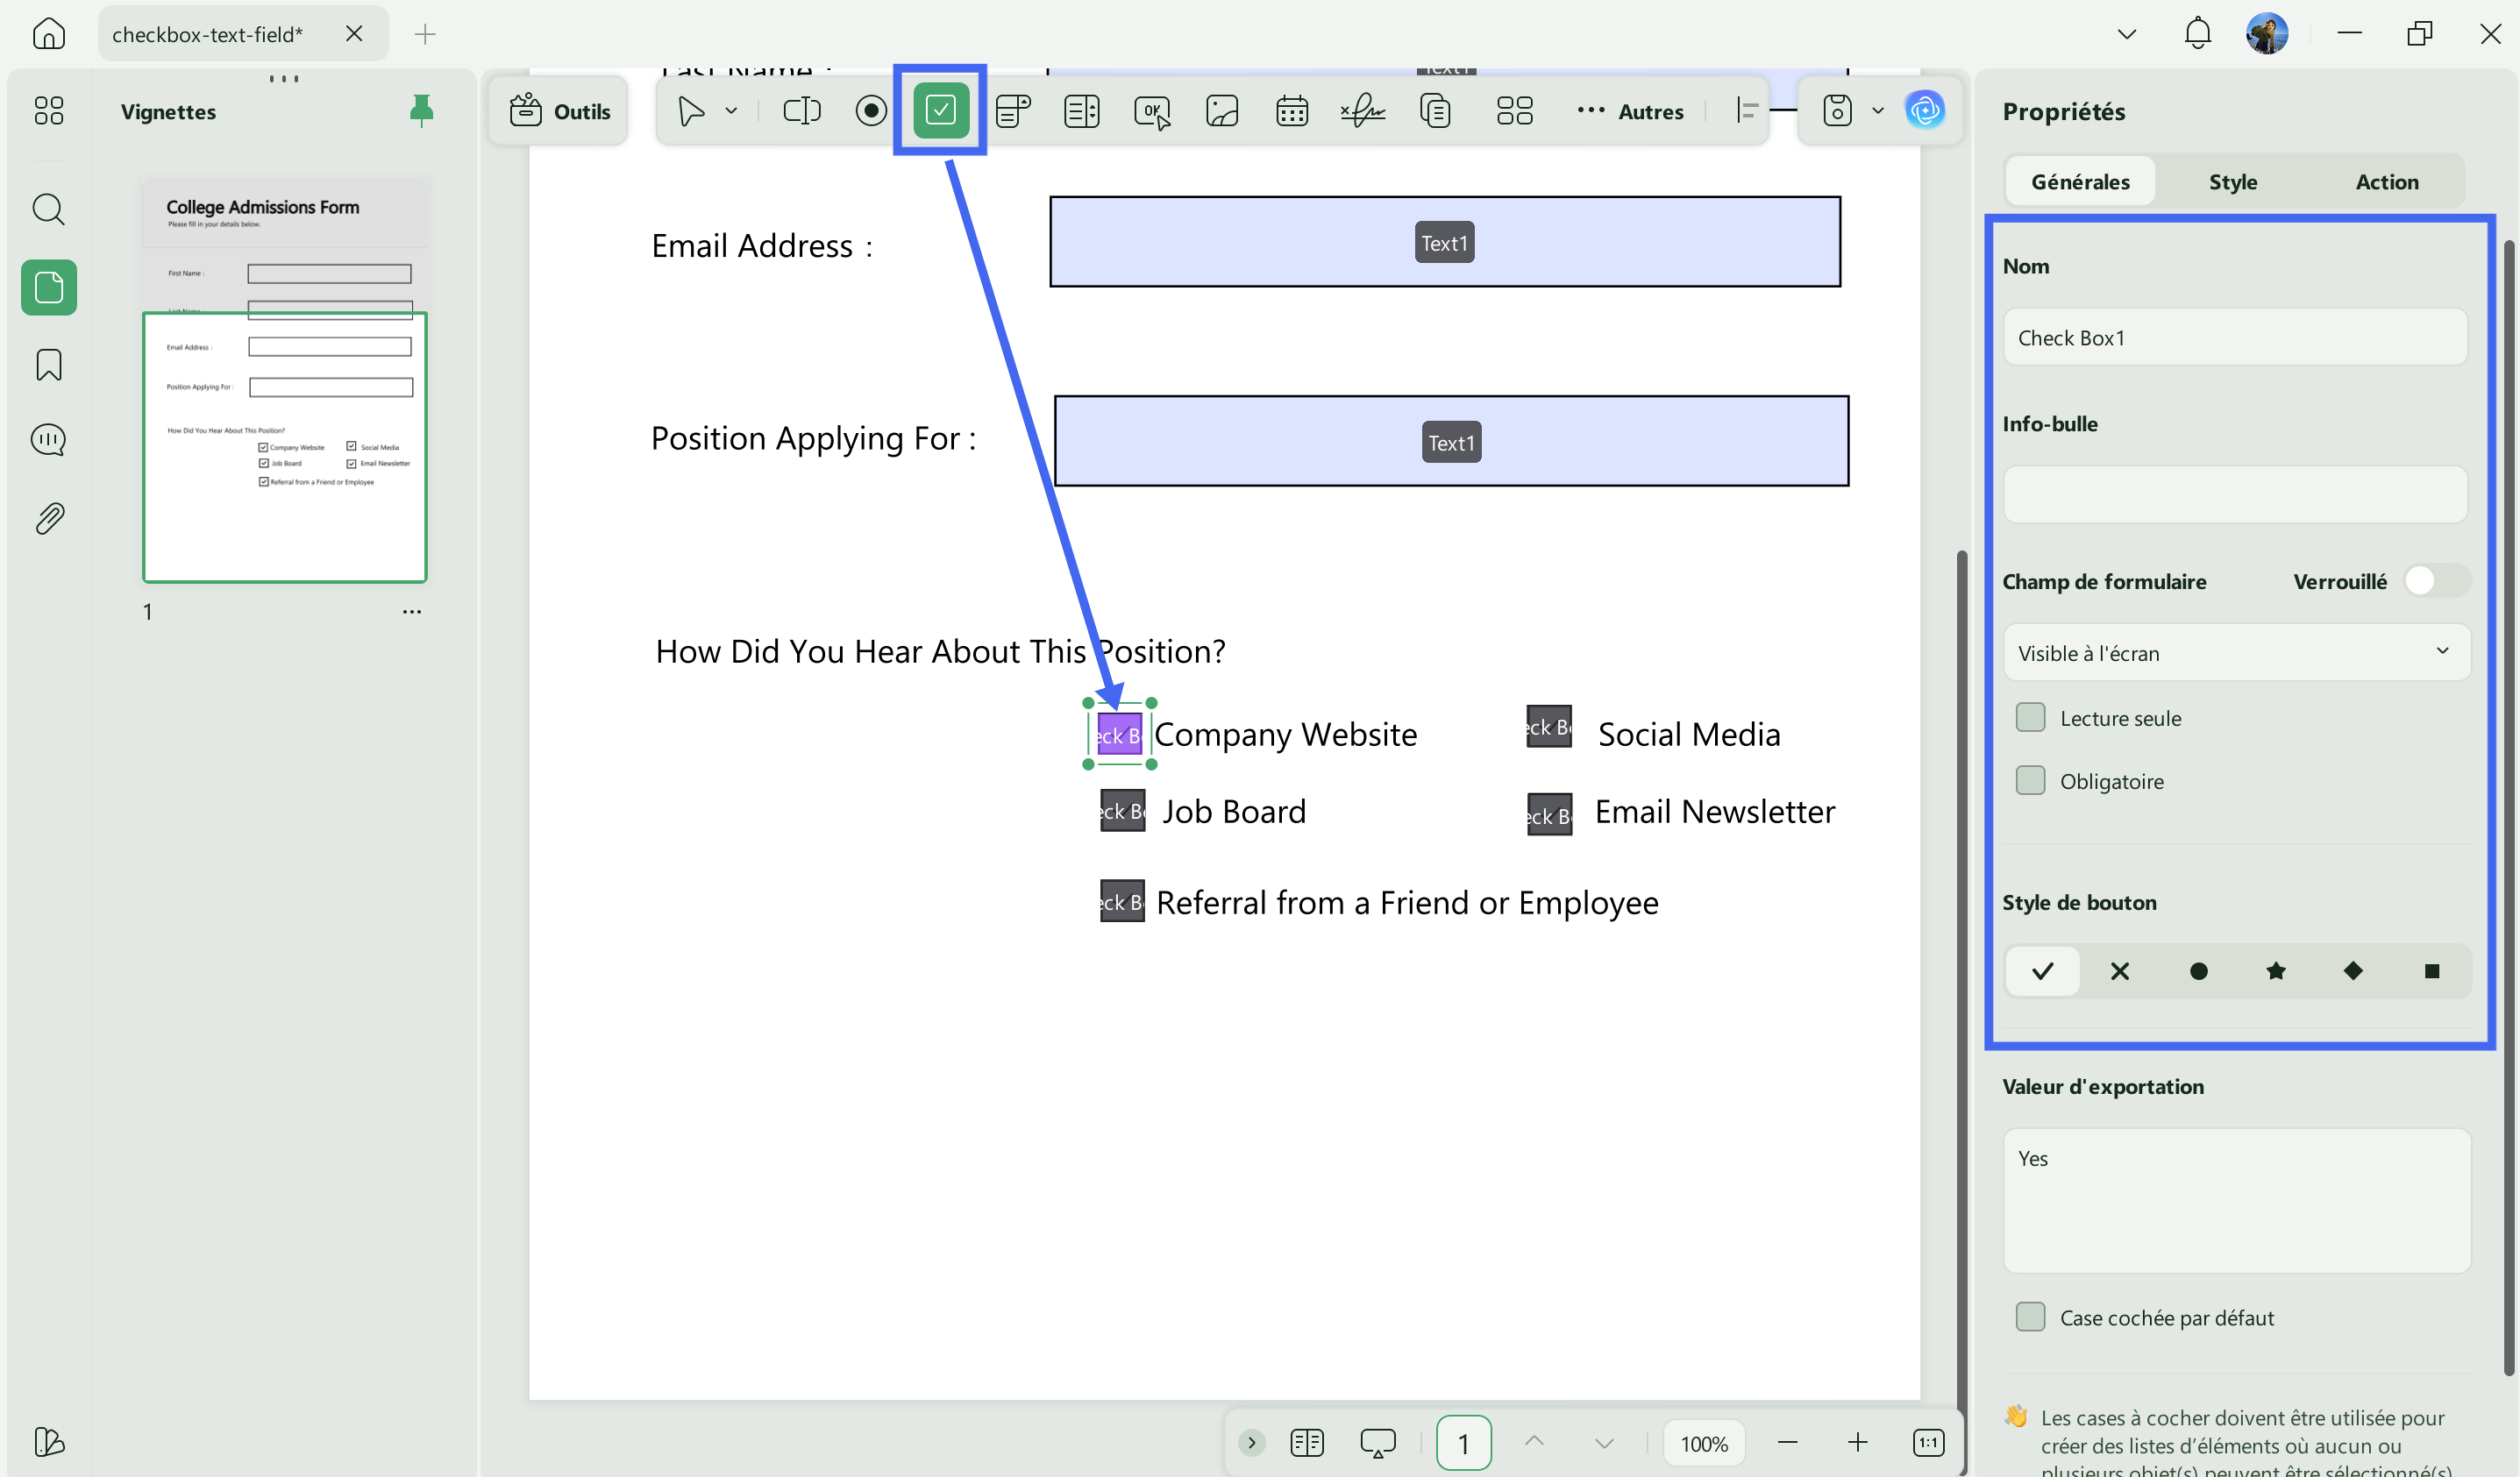2520x1477 pixels.
Task: Select the date field tool
Action: pos(1291,110)
